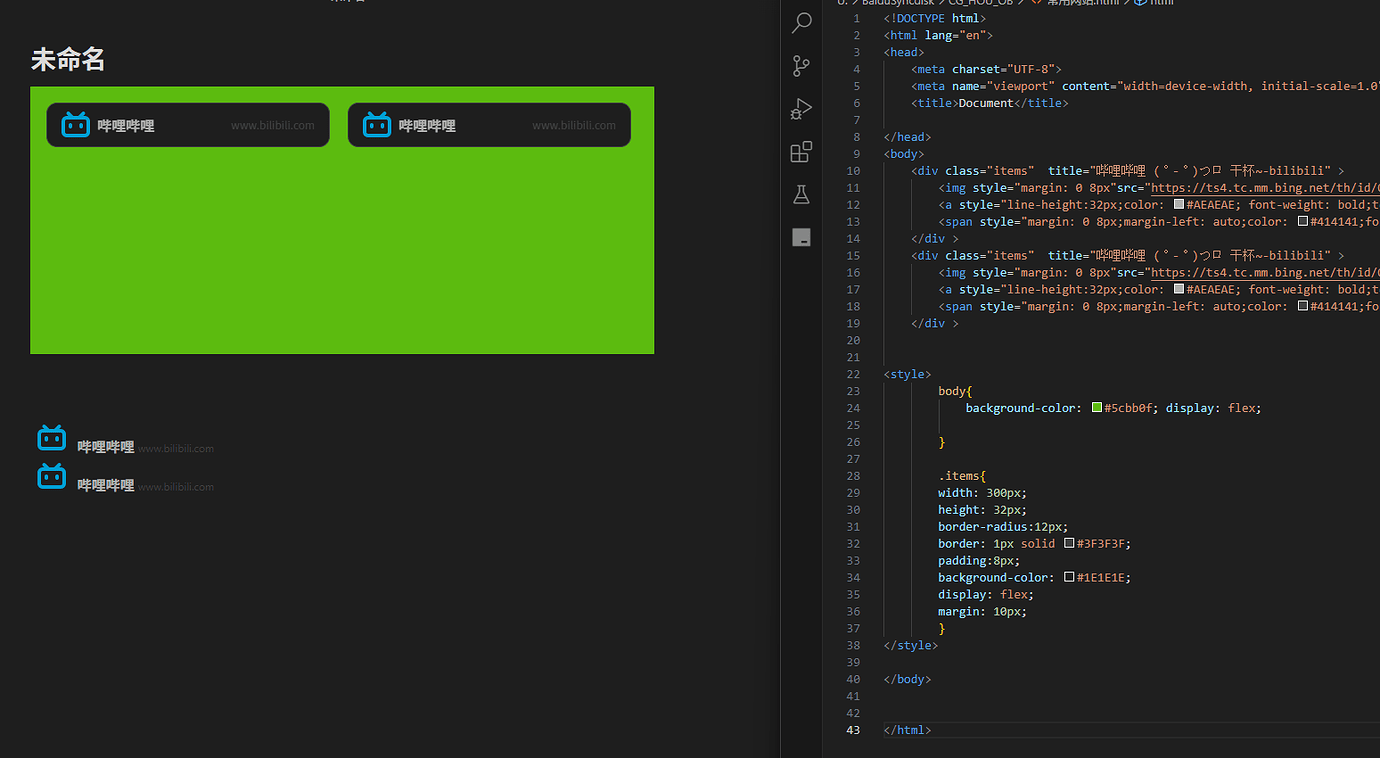Click the #1E1E1E color swatch on line 34
The image size is (1380, 758).
(1072, 577)
